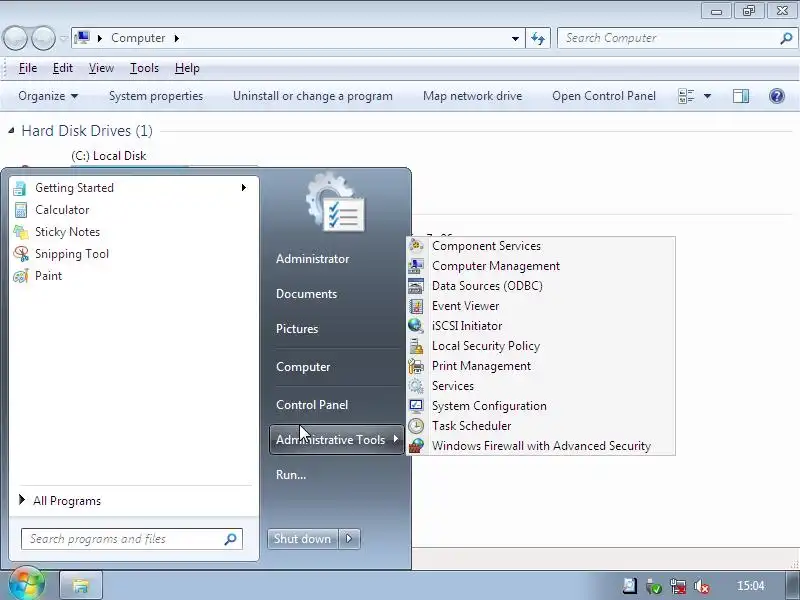Click the green shield tray icon
This screenshot has width=800, height=600.
pos(654,587)
